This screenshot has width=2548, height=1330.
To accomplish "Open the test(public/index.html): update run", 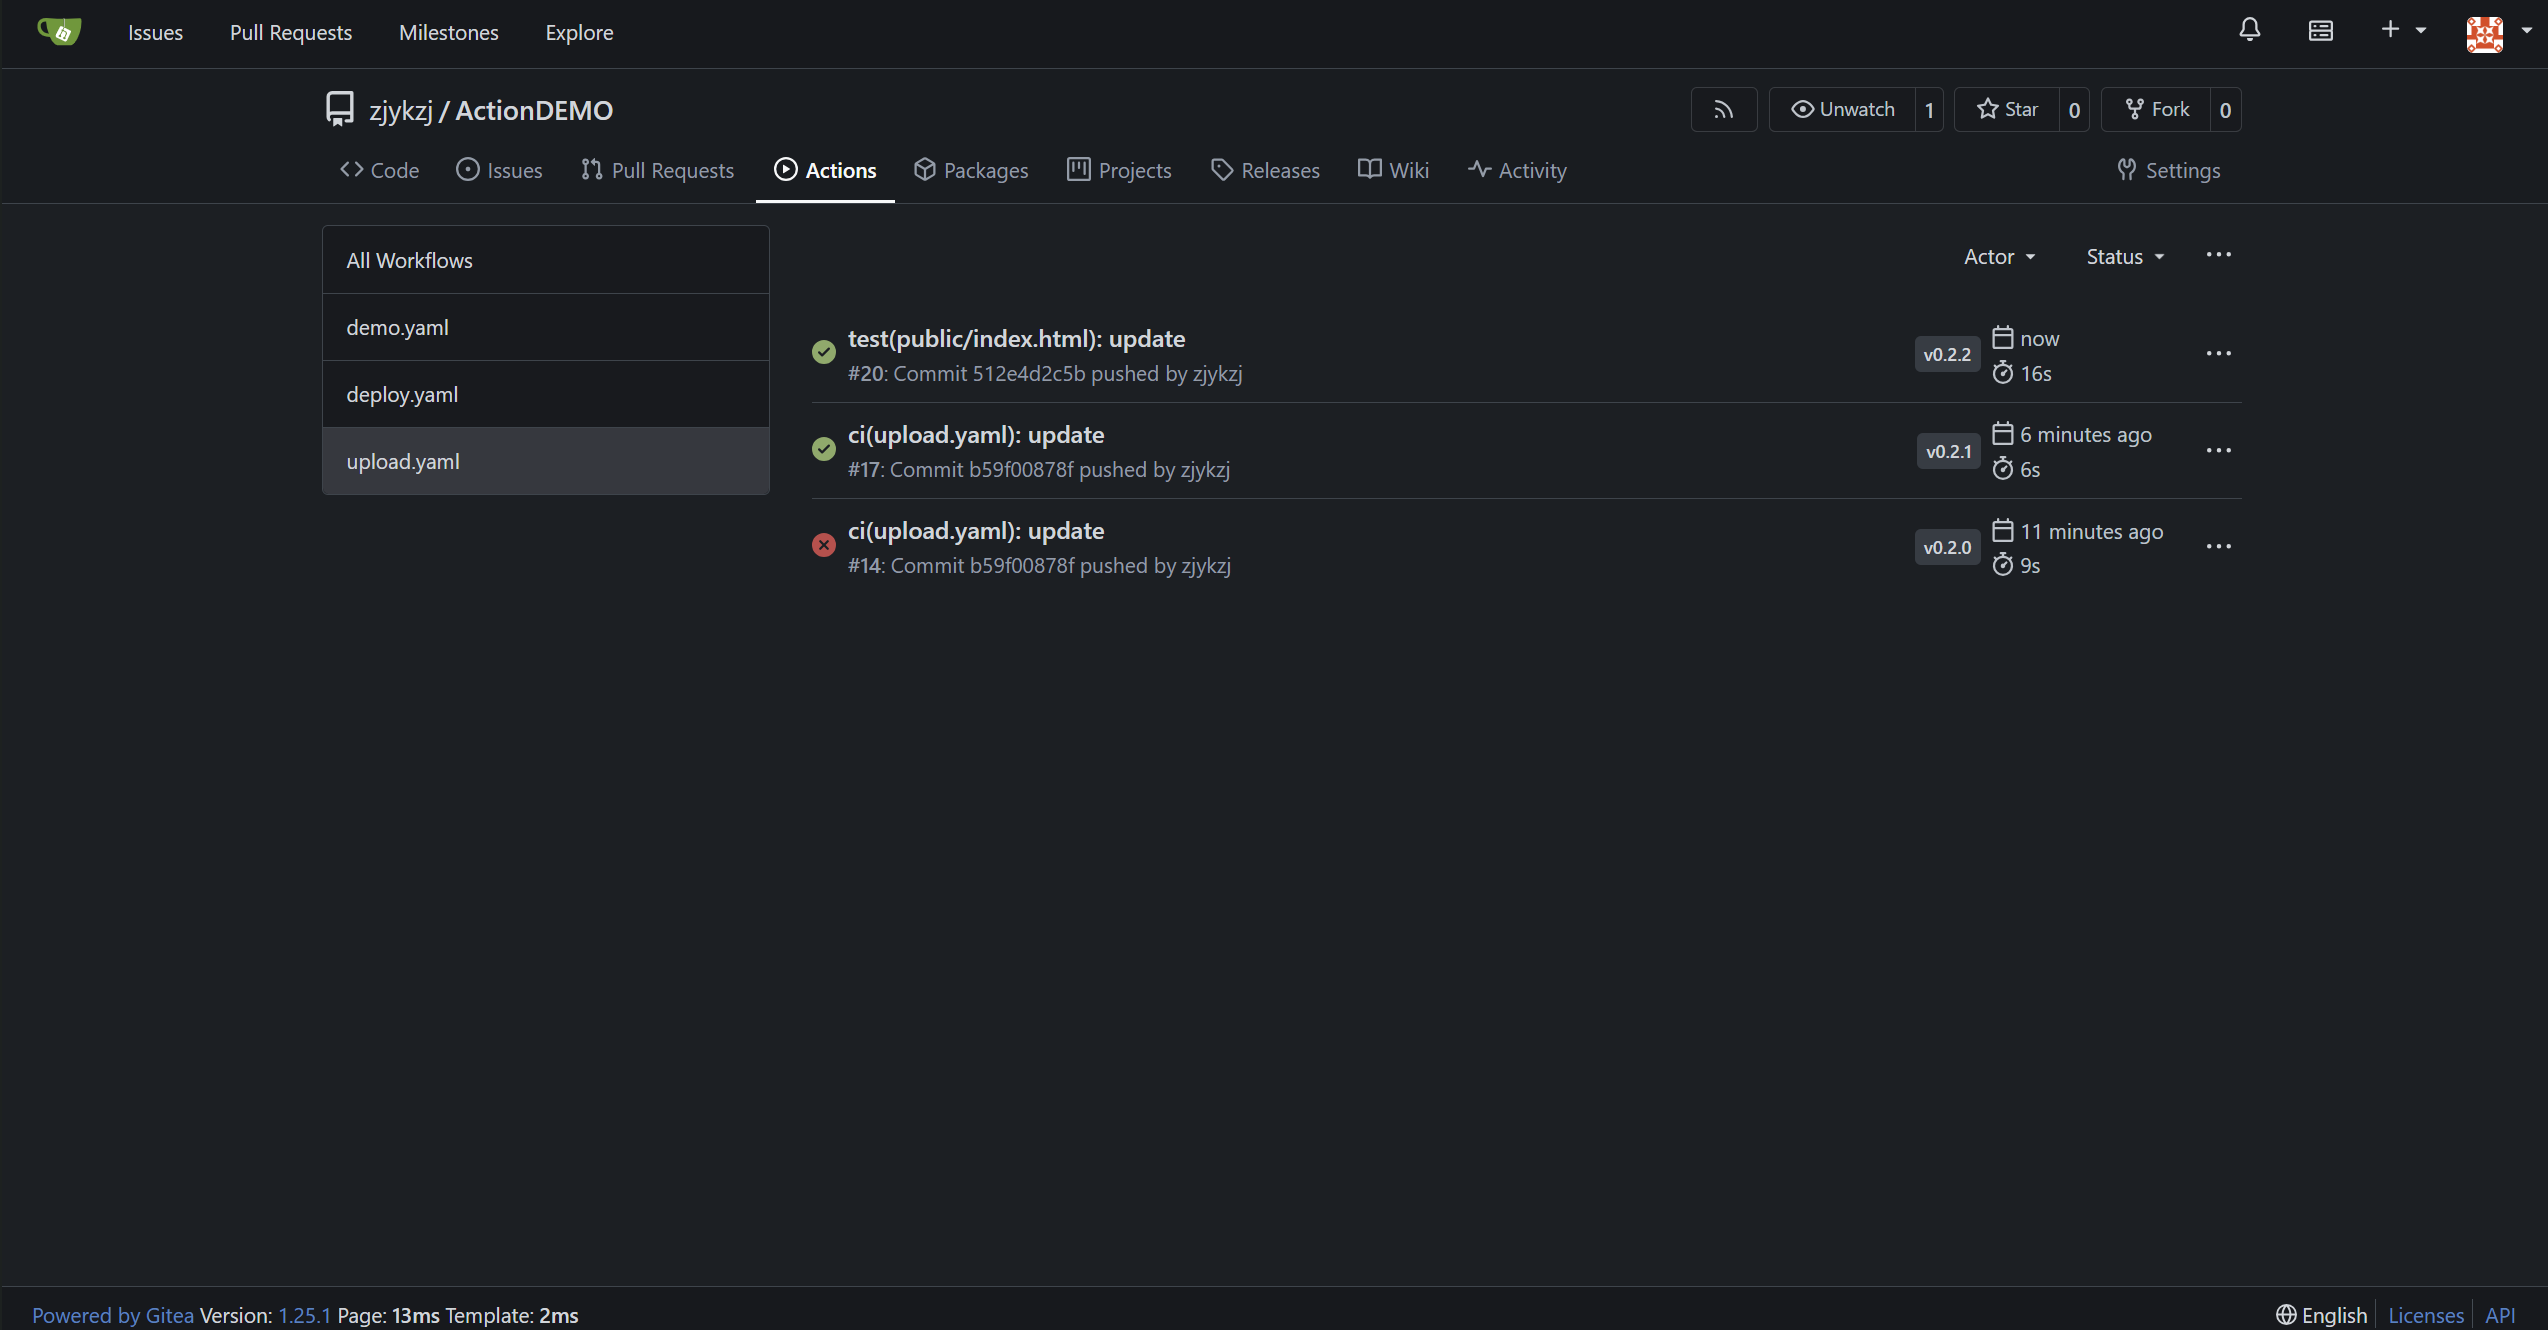I will [1016, 339].
